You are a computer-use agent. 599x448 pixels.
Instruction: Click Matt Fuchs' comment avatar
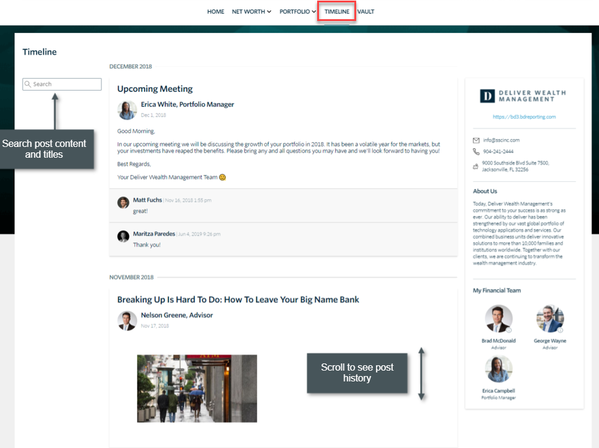coord(123,202)
